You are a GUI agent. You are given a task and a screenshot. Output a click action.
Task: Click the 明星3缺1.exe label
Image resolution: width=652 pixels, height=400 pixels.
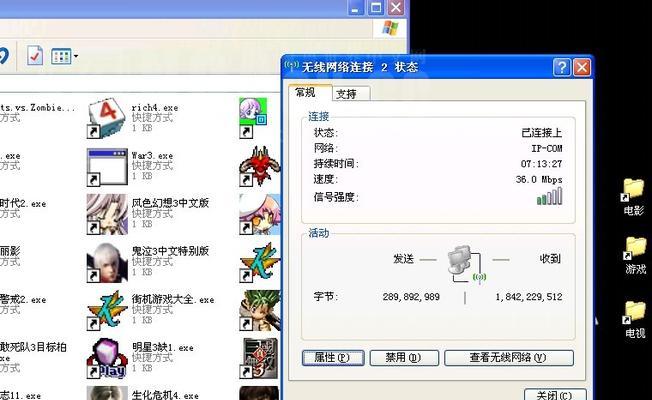pos(163,348)
